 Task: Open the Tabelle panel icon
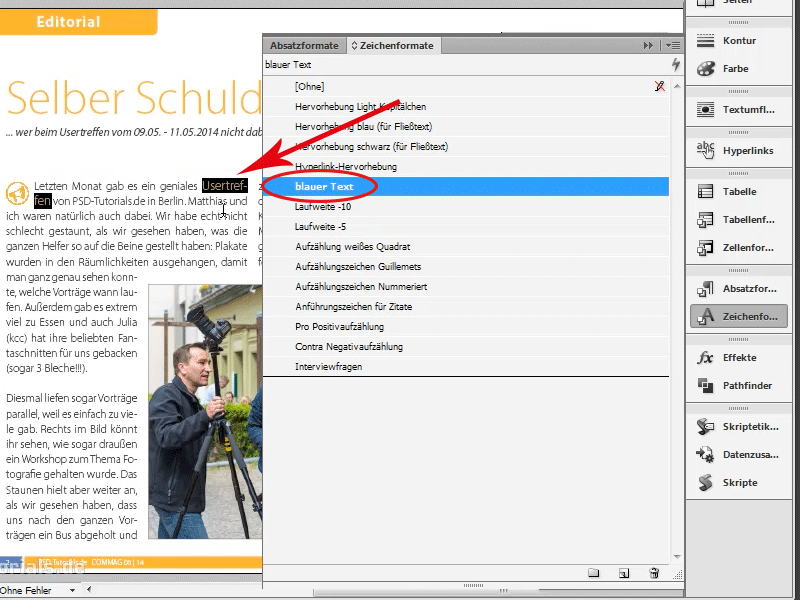tap(706, 191)
